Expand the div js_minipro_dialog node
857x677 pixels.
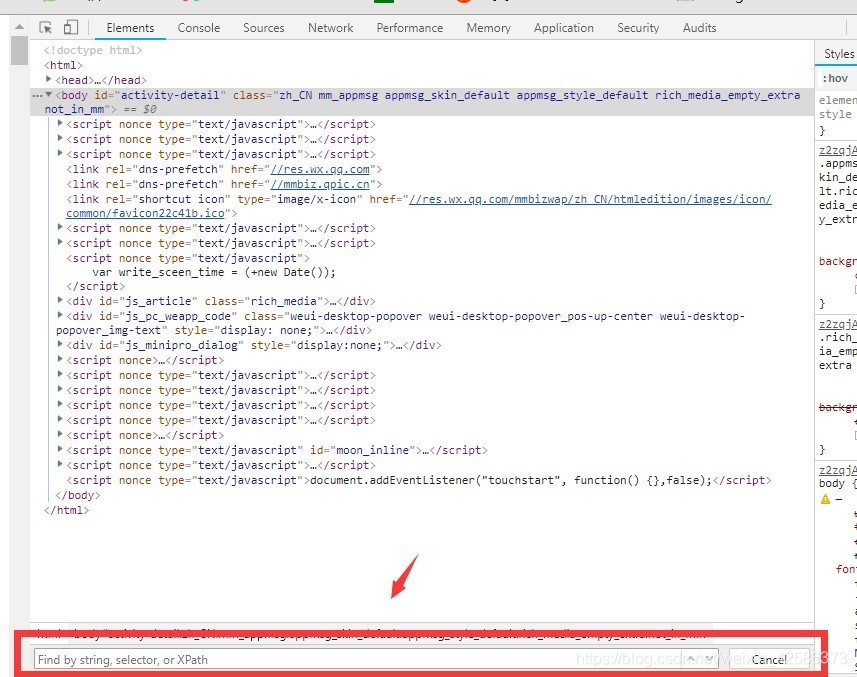pyautogui.click(x=60, y=345)
